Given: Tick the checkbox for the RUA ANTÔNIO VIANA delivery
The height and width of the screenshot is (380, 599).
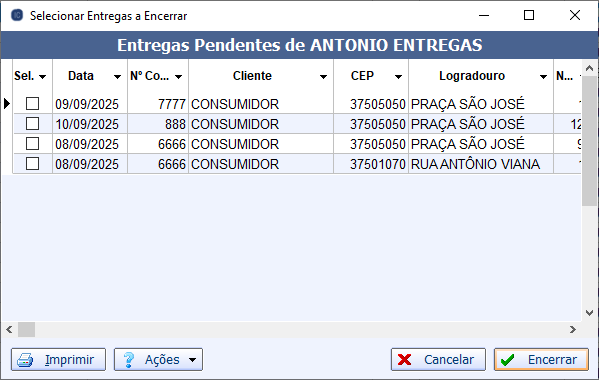Looking at the screenshot, I should coord(32,163).
